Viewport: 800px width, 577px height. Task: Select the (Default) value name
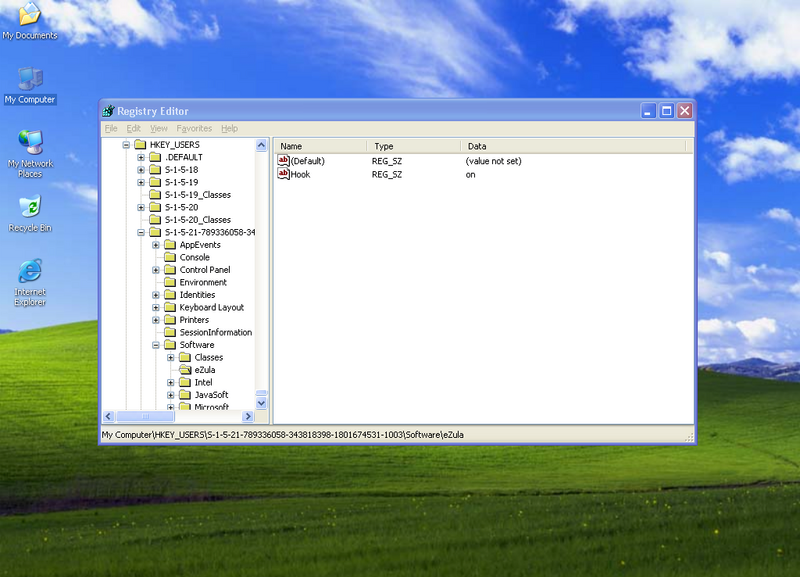click(308, 161)
